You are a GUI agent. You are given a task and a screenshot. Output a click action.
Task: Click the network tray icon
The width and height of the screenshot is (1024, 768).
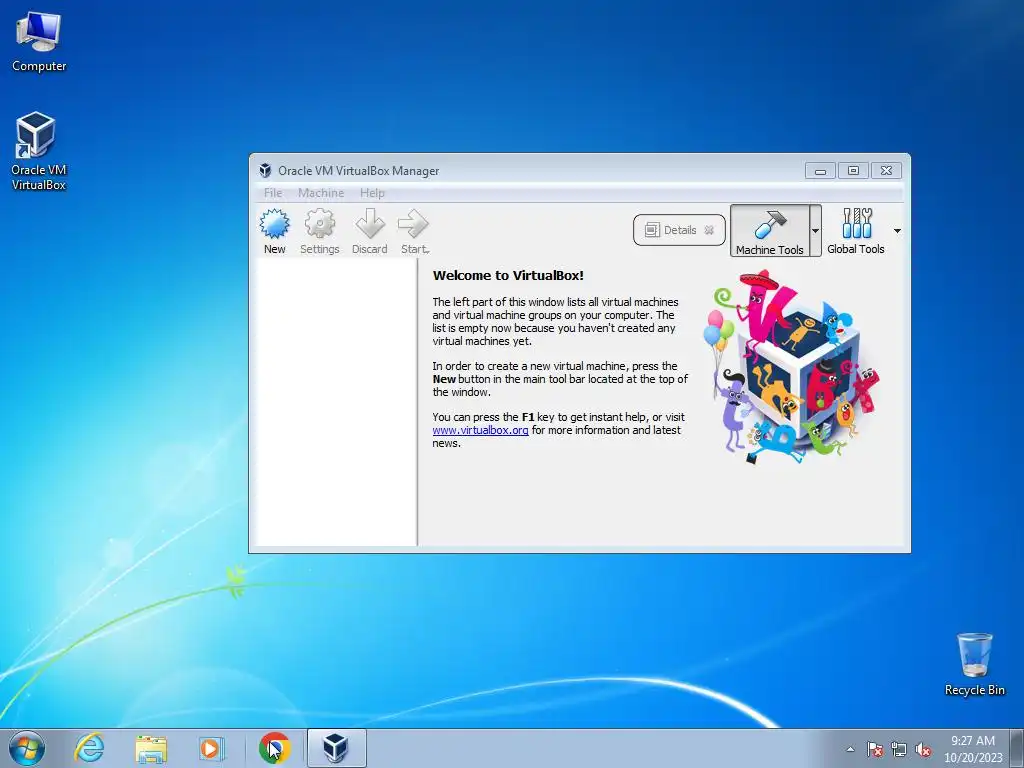899,749
